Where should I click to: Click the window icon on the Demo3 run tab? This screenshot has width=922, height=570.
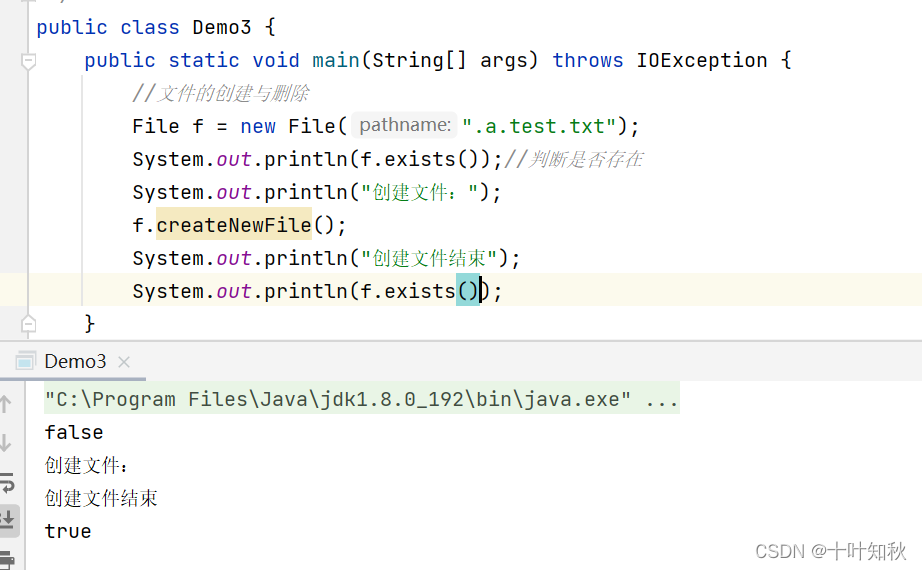click(25, 361)
